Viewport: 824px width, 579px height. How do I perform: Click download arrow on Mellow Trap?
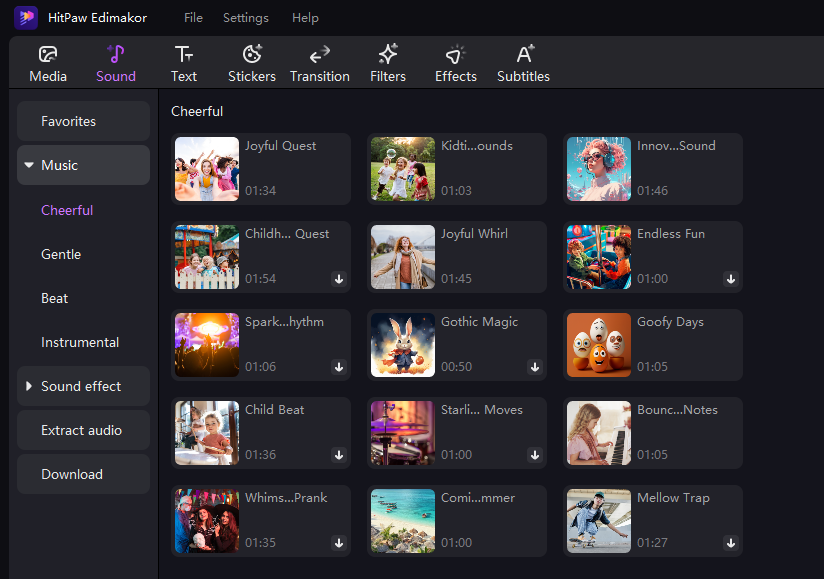tap(731, 543)
